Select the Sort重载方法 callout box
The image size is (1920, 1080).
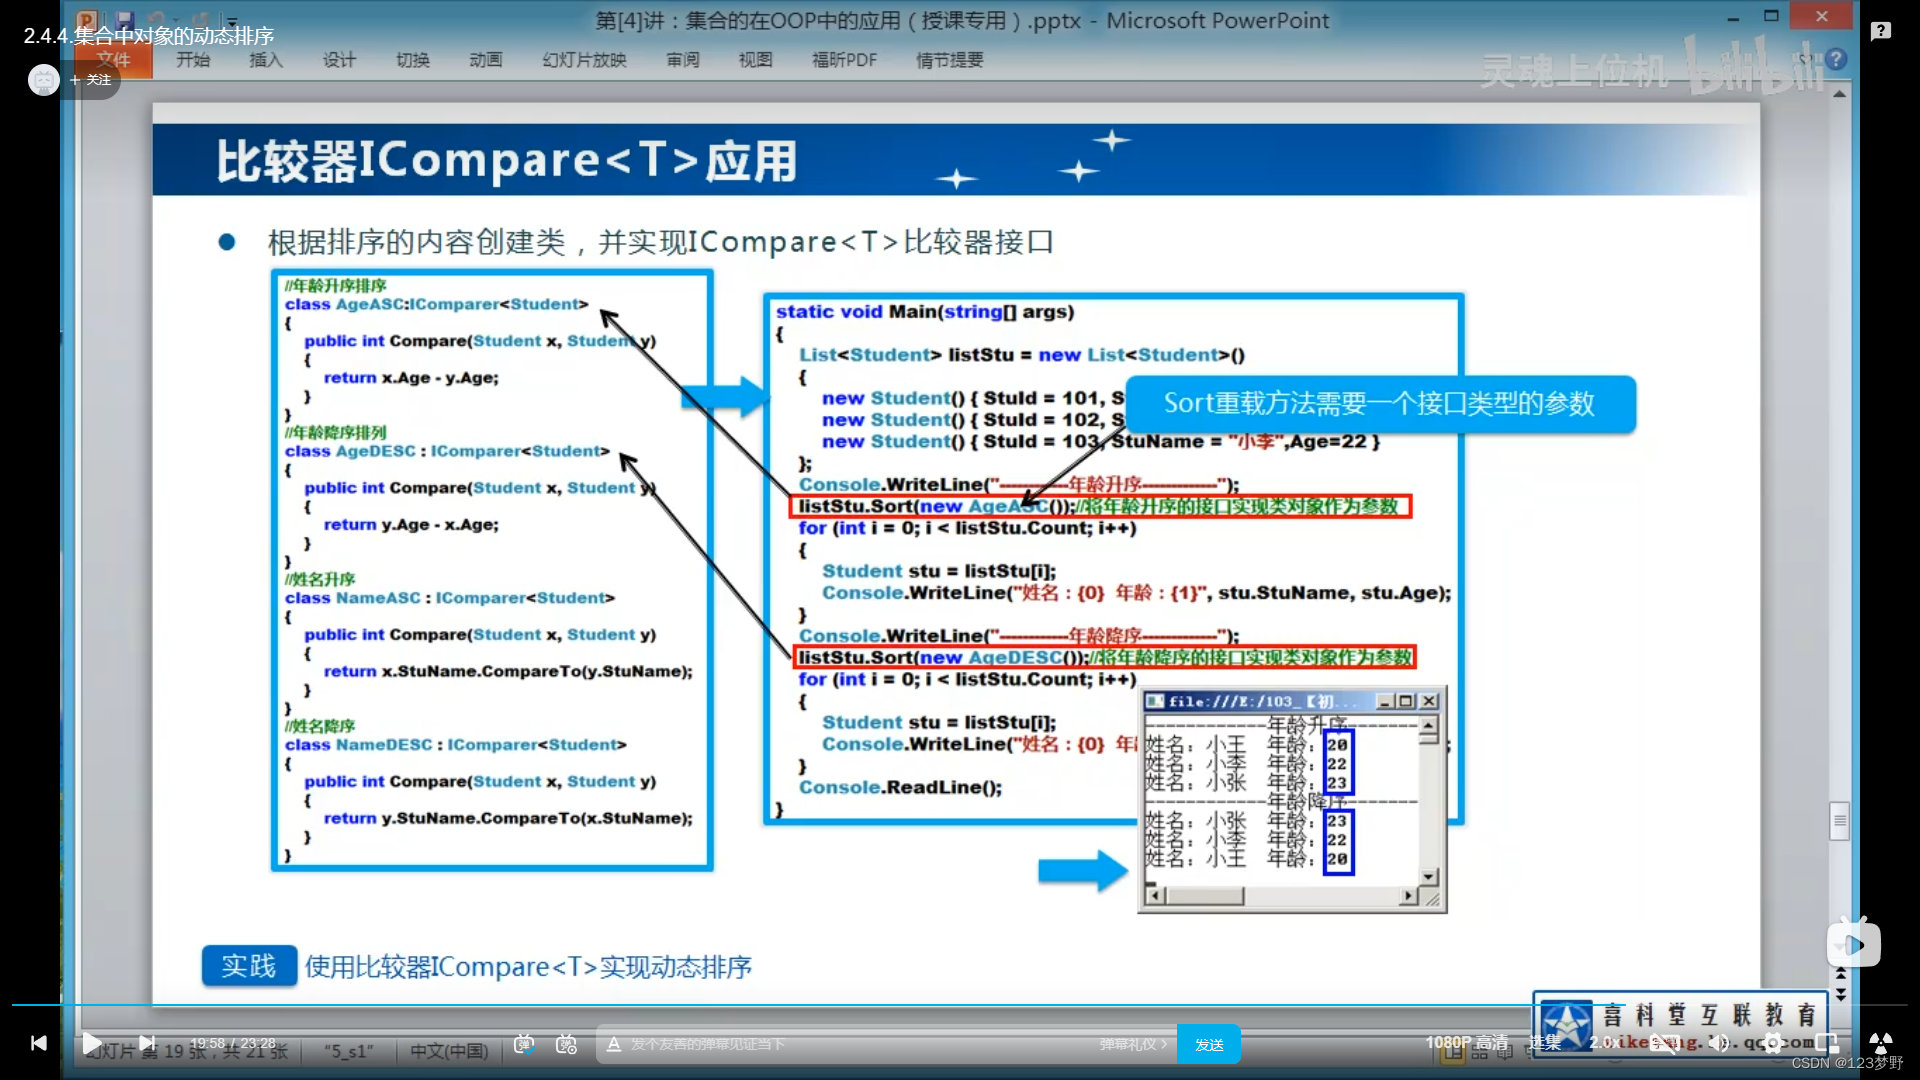pos(1380,404)
